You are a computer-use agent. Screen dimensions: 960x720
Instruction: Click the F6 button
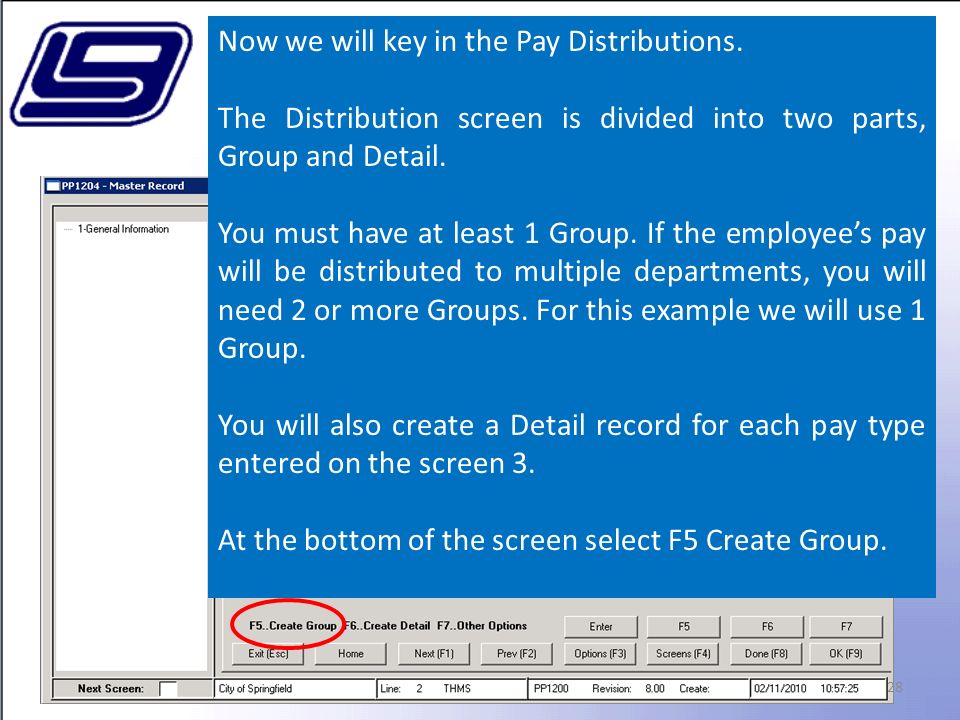click(767, 626)
